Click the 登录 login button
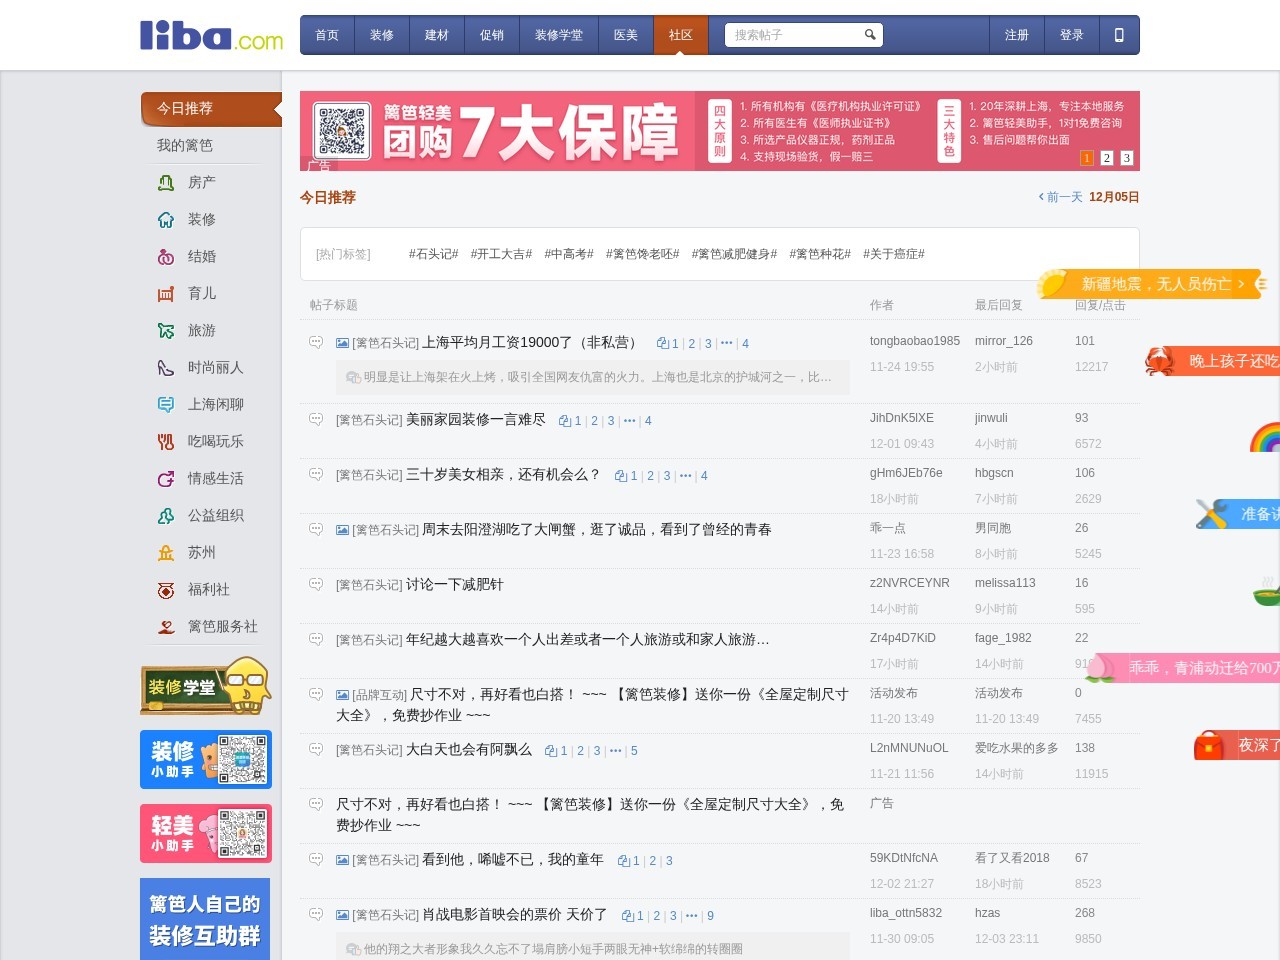 click(1072, 34)
